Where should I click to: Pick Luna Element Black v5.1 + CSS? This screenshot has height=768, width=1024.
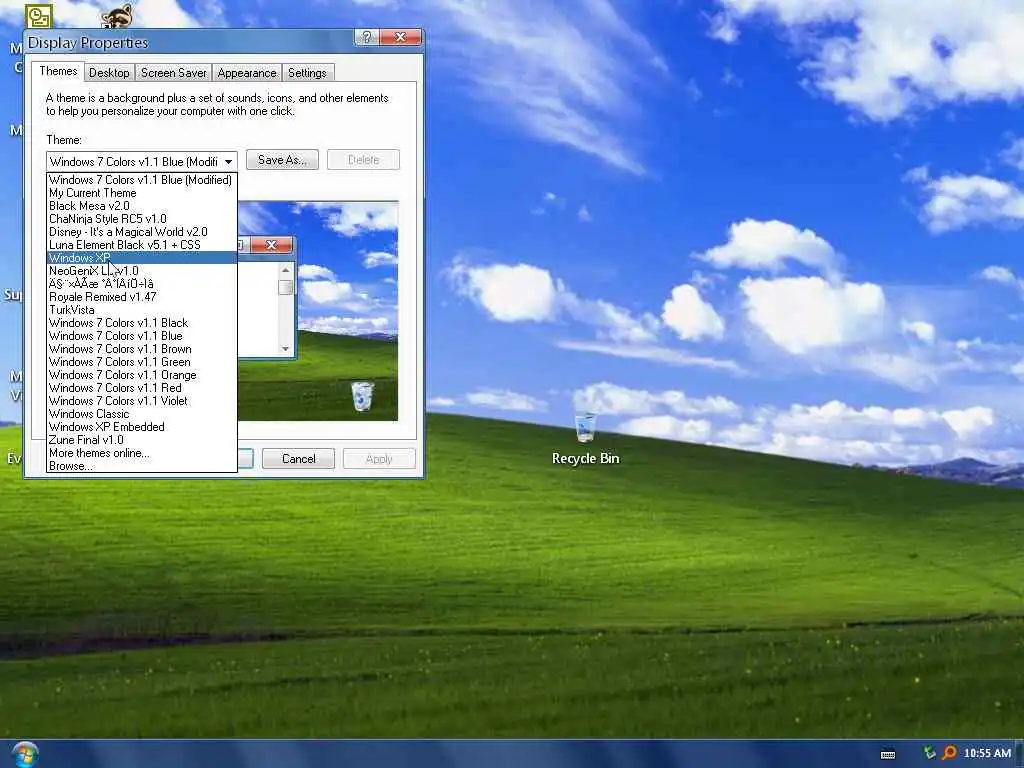pos(142,245)
